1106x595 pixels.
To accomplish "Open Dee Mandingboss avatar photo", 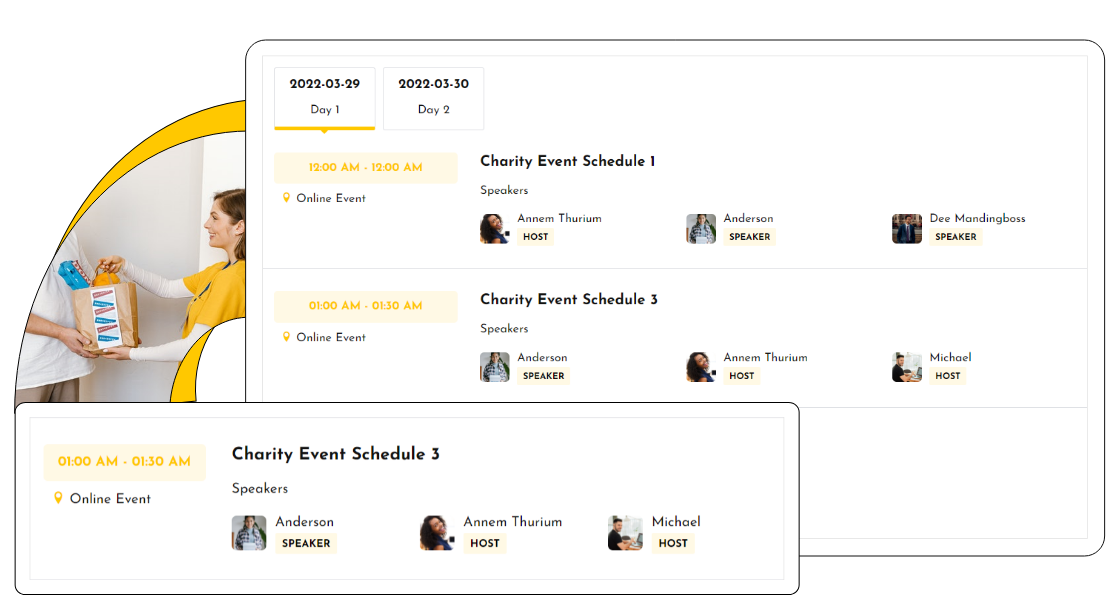I will [907, 228].
